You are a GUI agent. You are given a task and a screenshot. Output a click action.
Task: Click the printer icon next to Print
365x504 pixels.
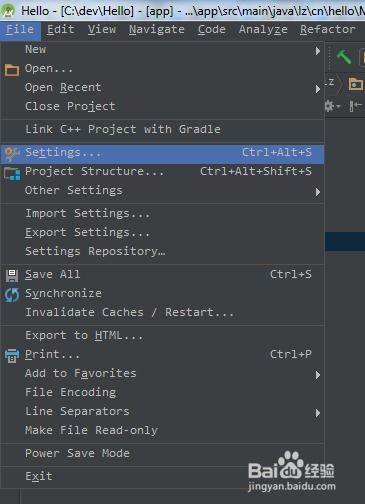point(12,355)
